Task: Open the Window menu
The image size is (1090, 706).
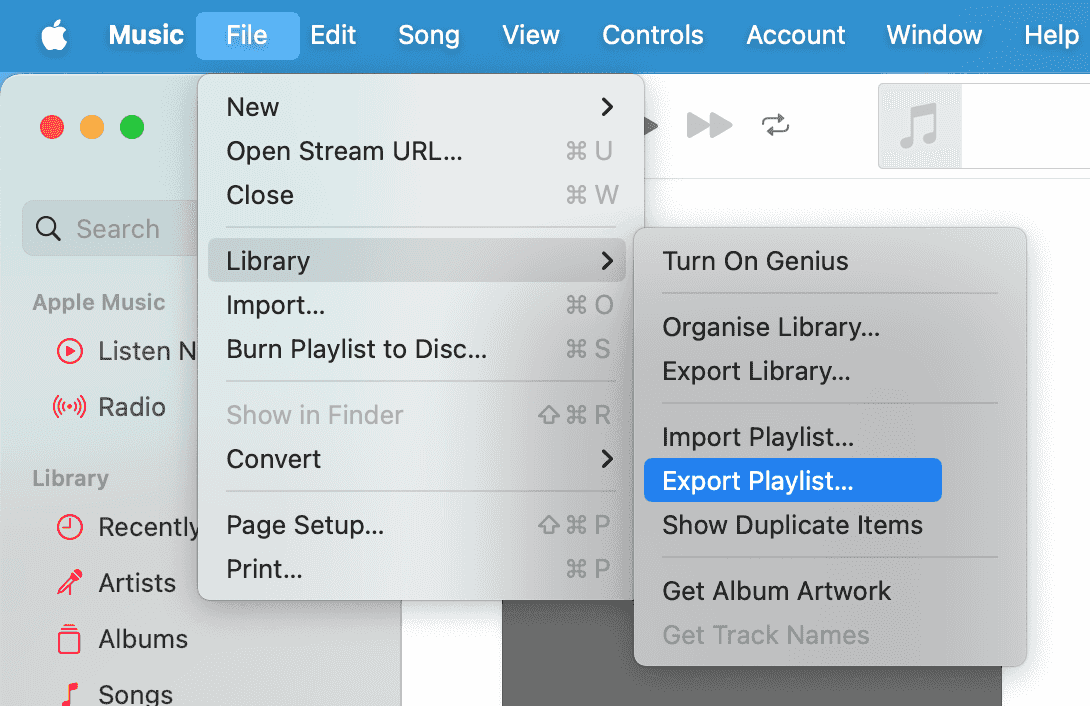Action: point(933,35)
